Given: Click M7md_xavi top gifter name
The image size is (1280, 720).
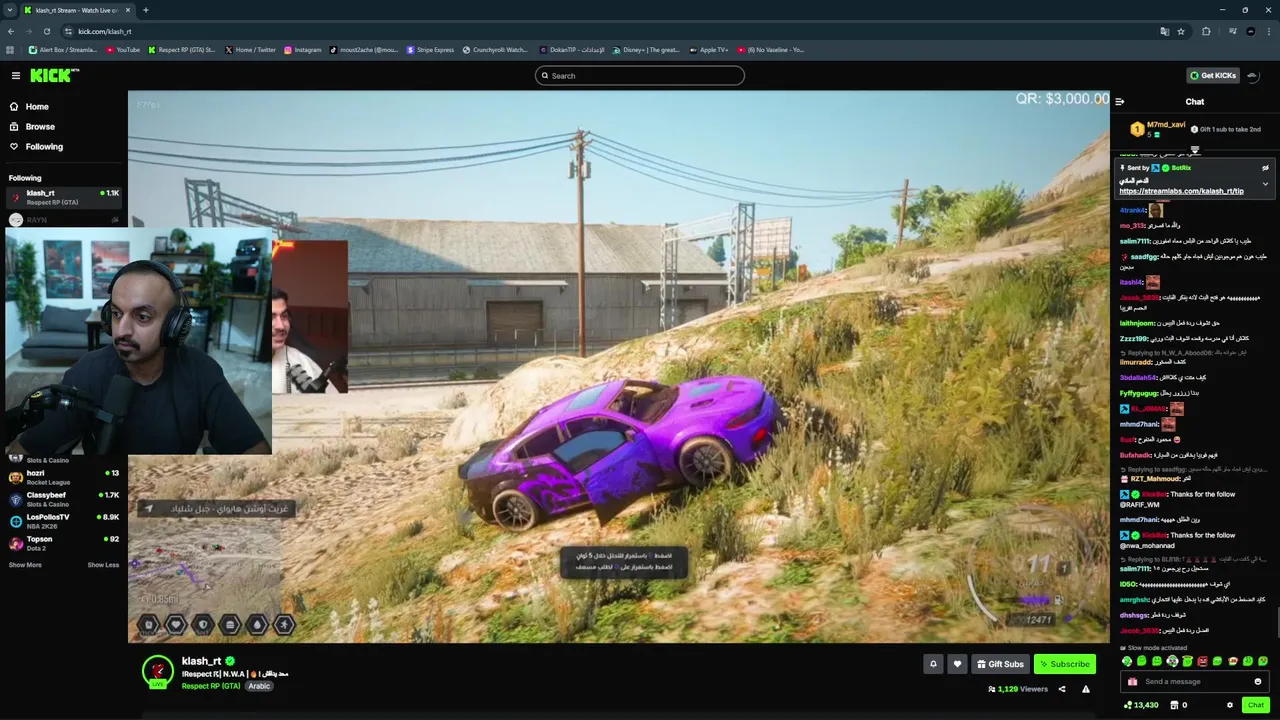Looking at the screenshot, I should tap(1166, 125).
